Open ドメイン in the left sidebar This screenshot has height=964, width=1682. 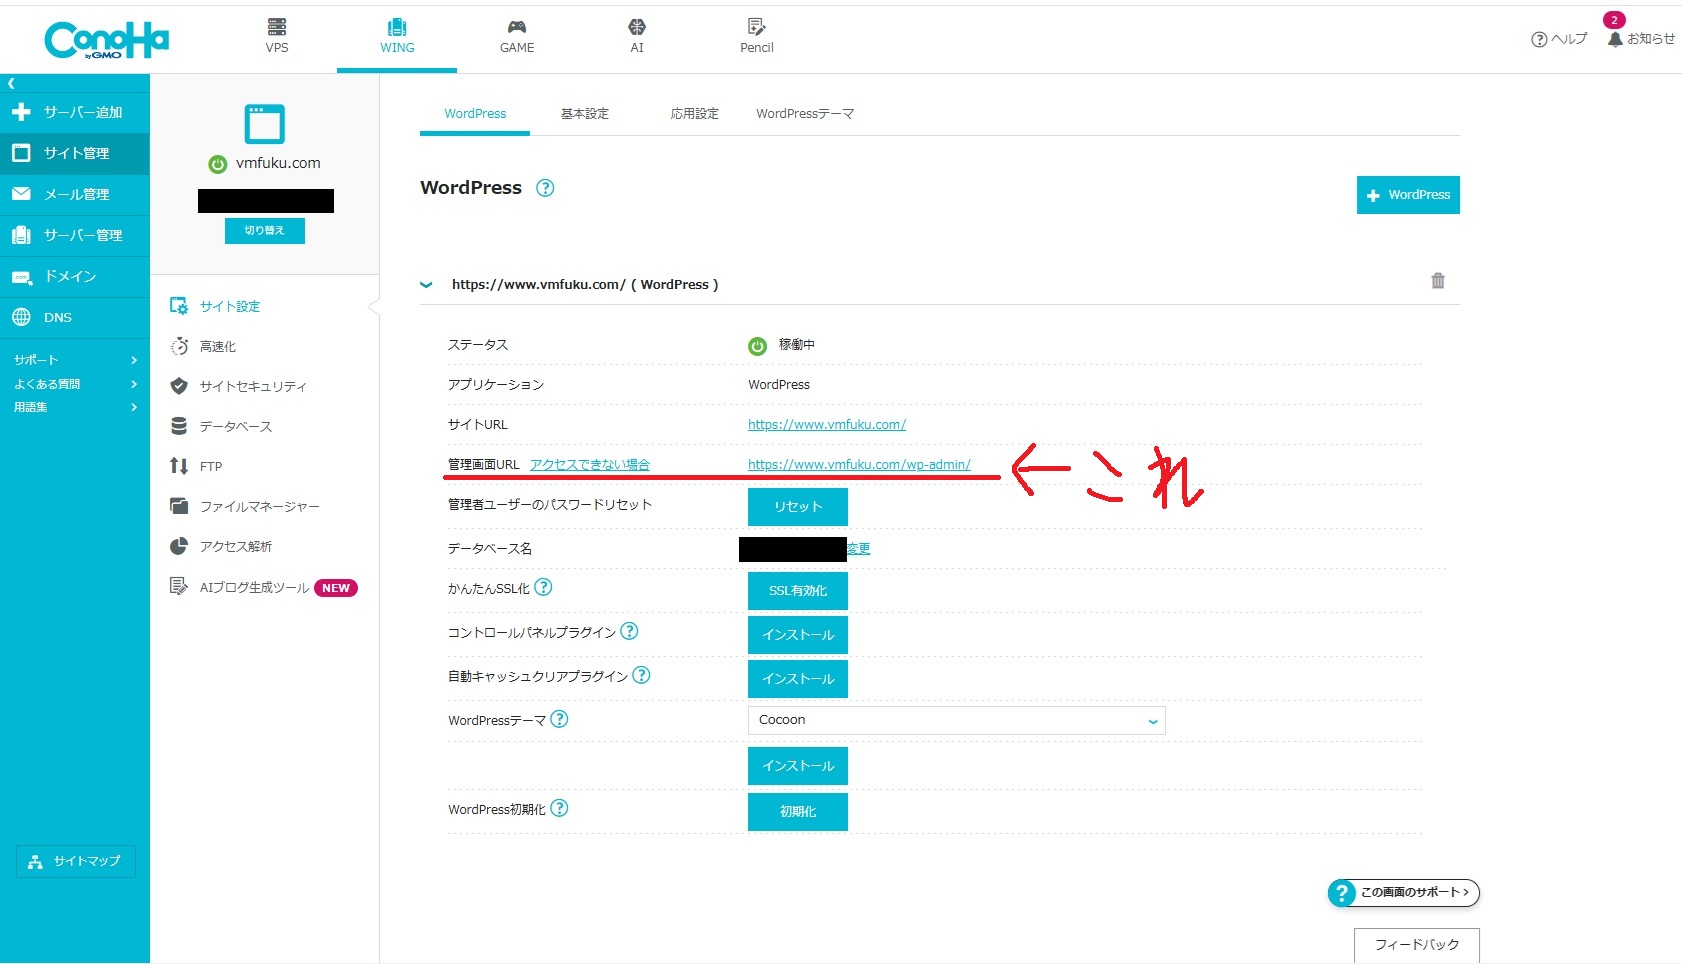75,276
